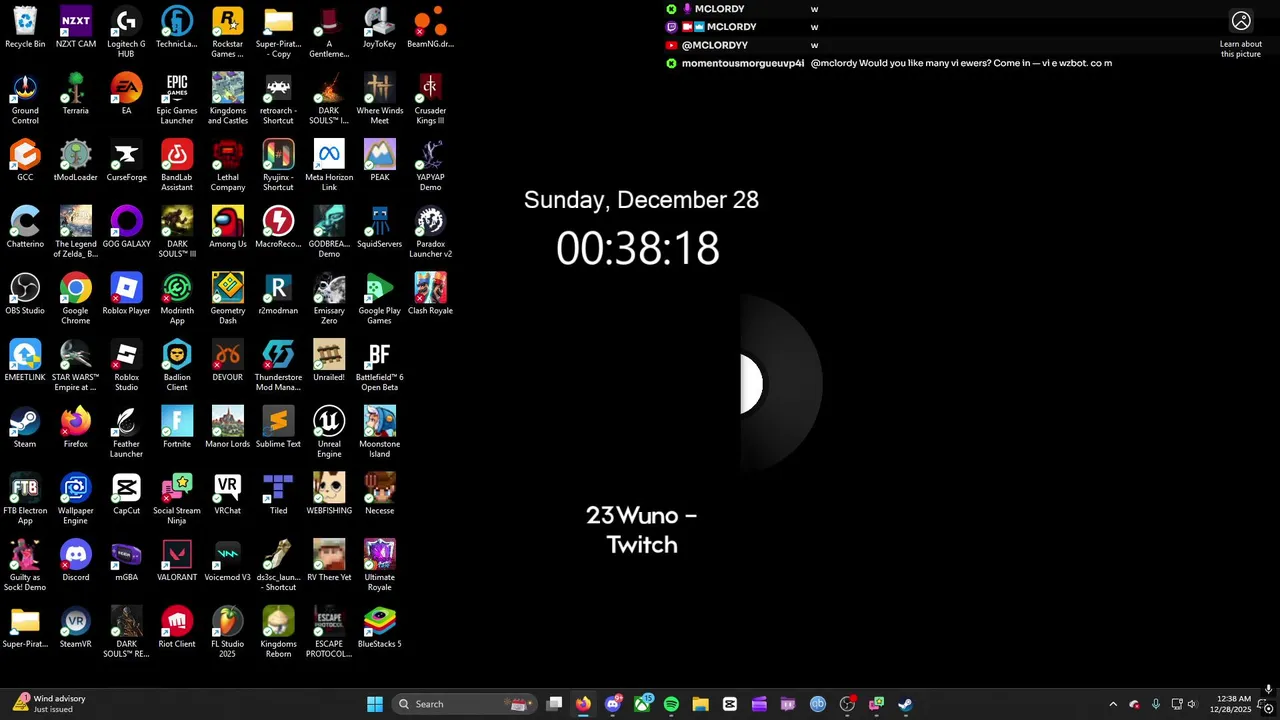This screenshot has height=720, width=1280.
Task: Launch VALORANT from the desktop
Action: pos(177,561)
